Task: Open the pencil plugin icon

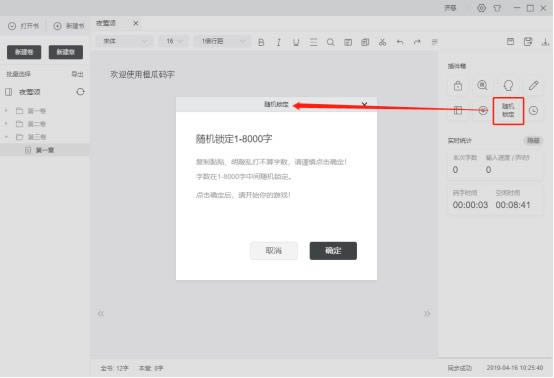Action: [534, 85]
